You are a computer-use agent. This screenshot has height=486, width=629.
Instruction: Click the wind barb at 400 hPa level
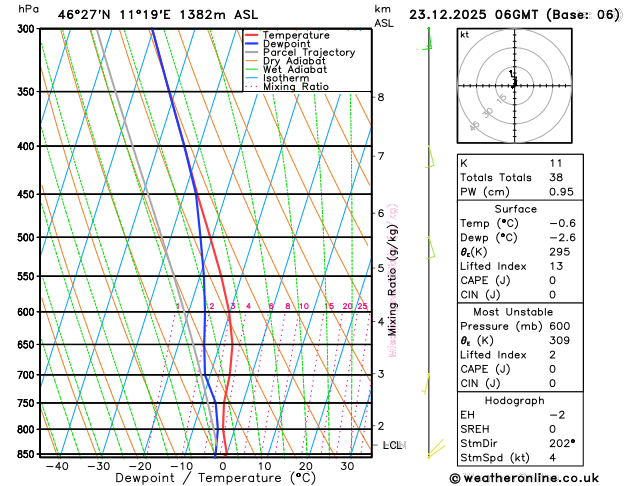[430, 157]
